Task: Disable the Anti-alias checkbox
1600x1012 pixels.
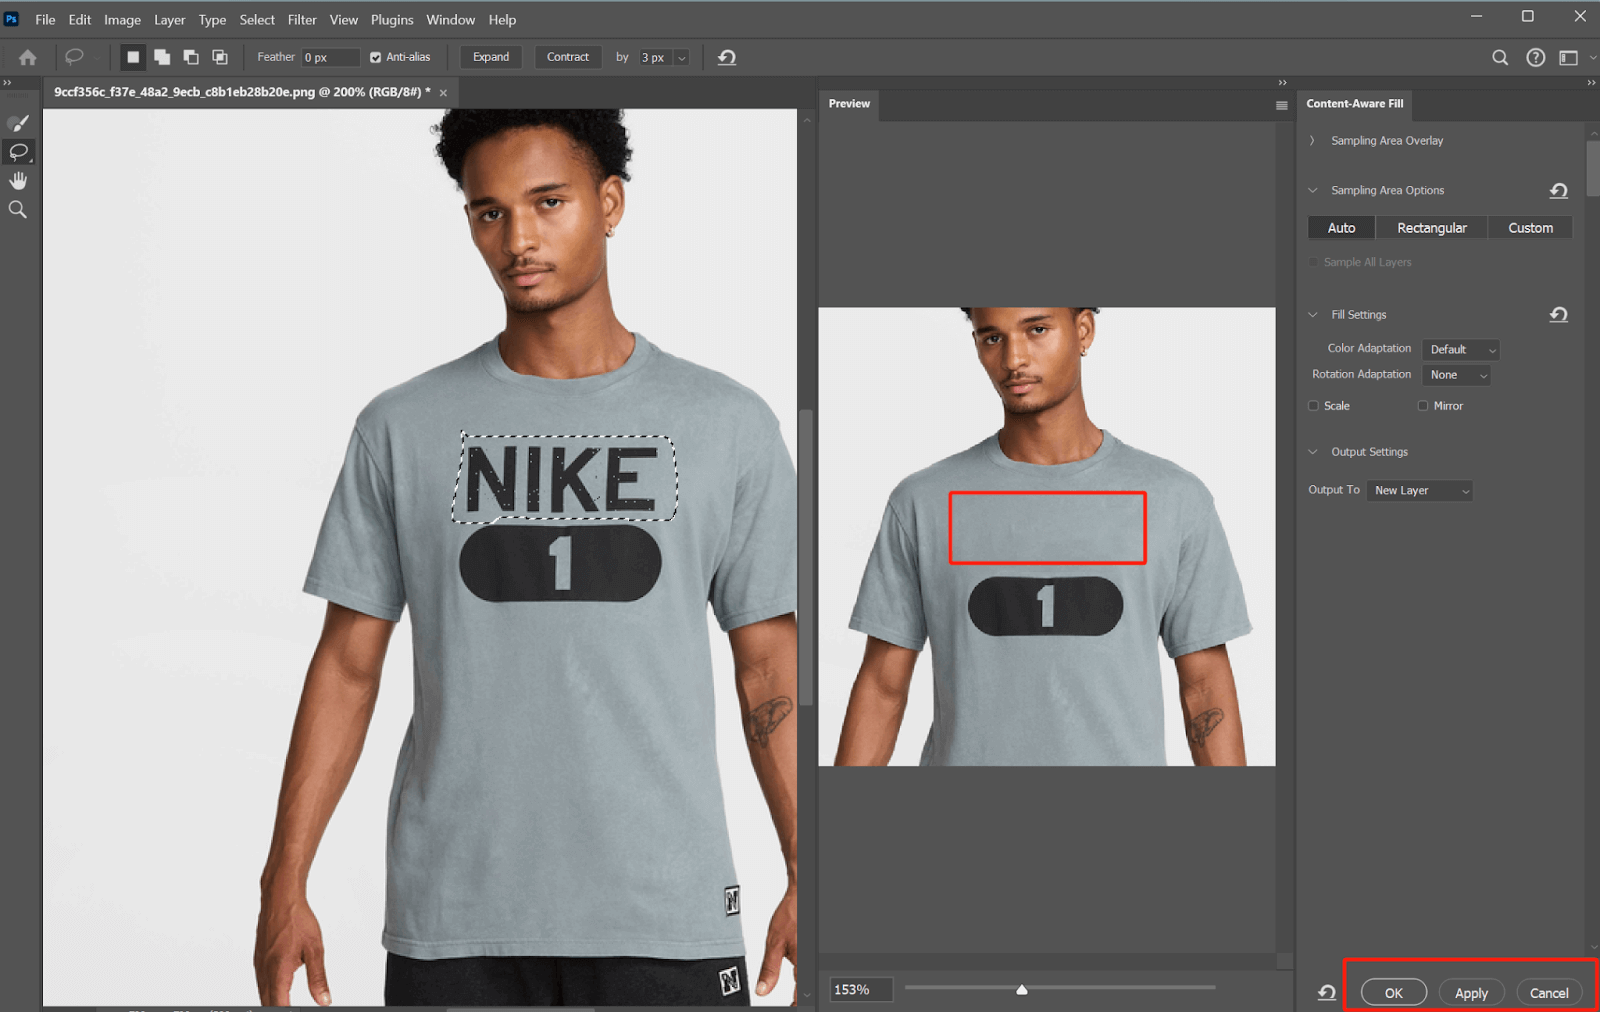Action: (373, 57)
